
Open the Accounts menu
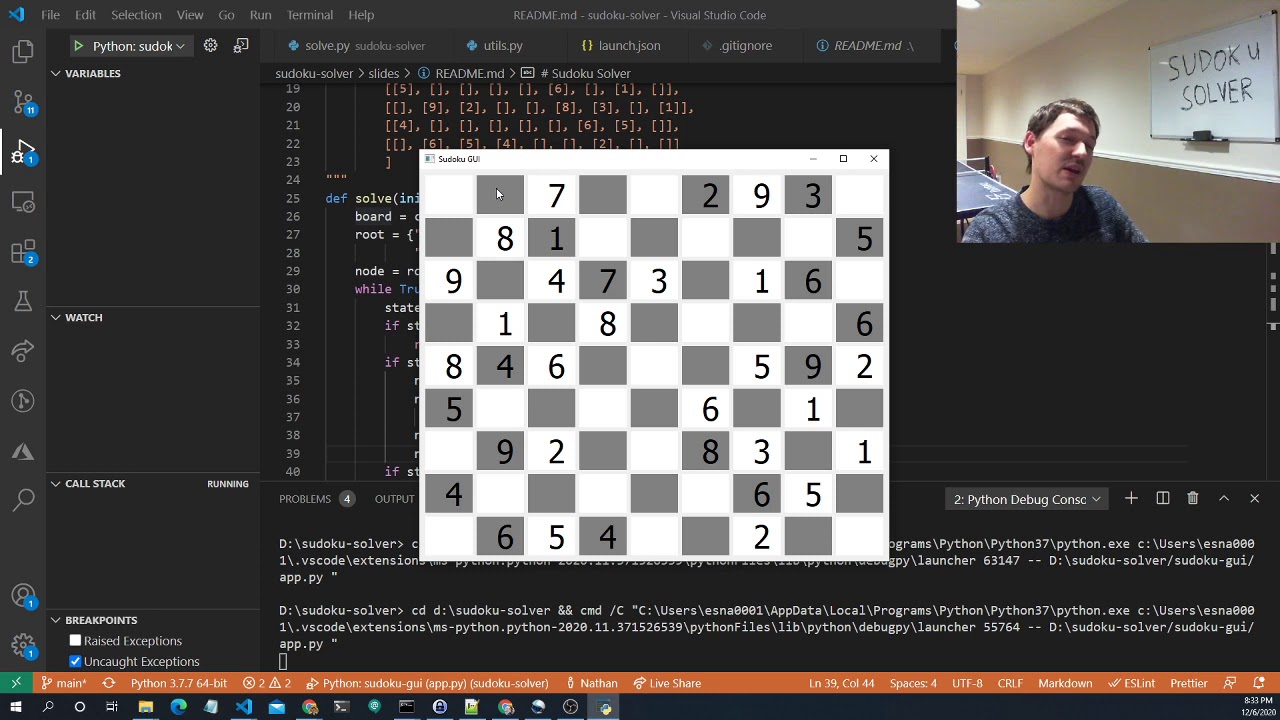point(23,596)
